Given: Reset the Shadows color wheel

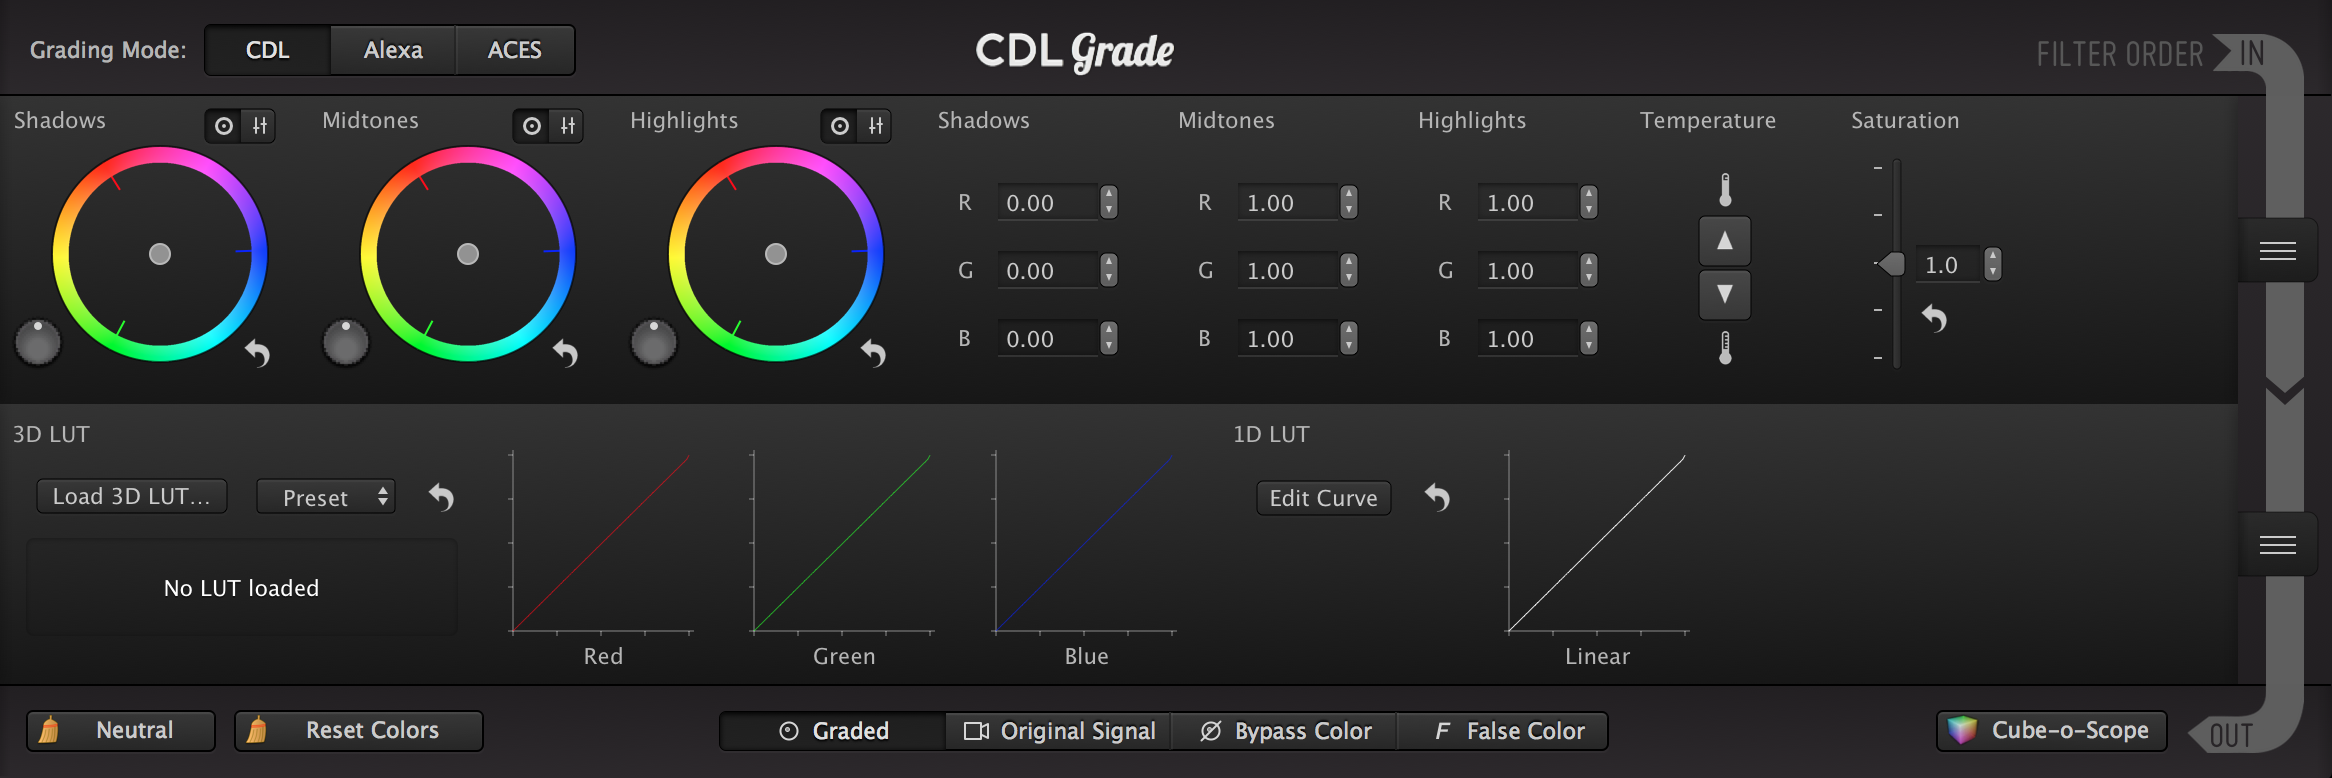Looking at the screenshot, I should coord(258,353).
